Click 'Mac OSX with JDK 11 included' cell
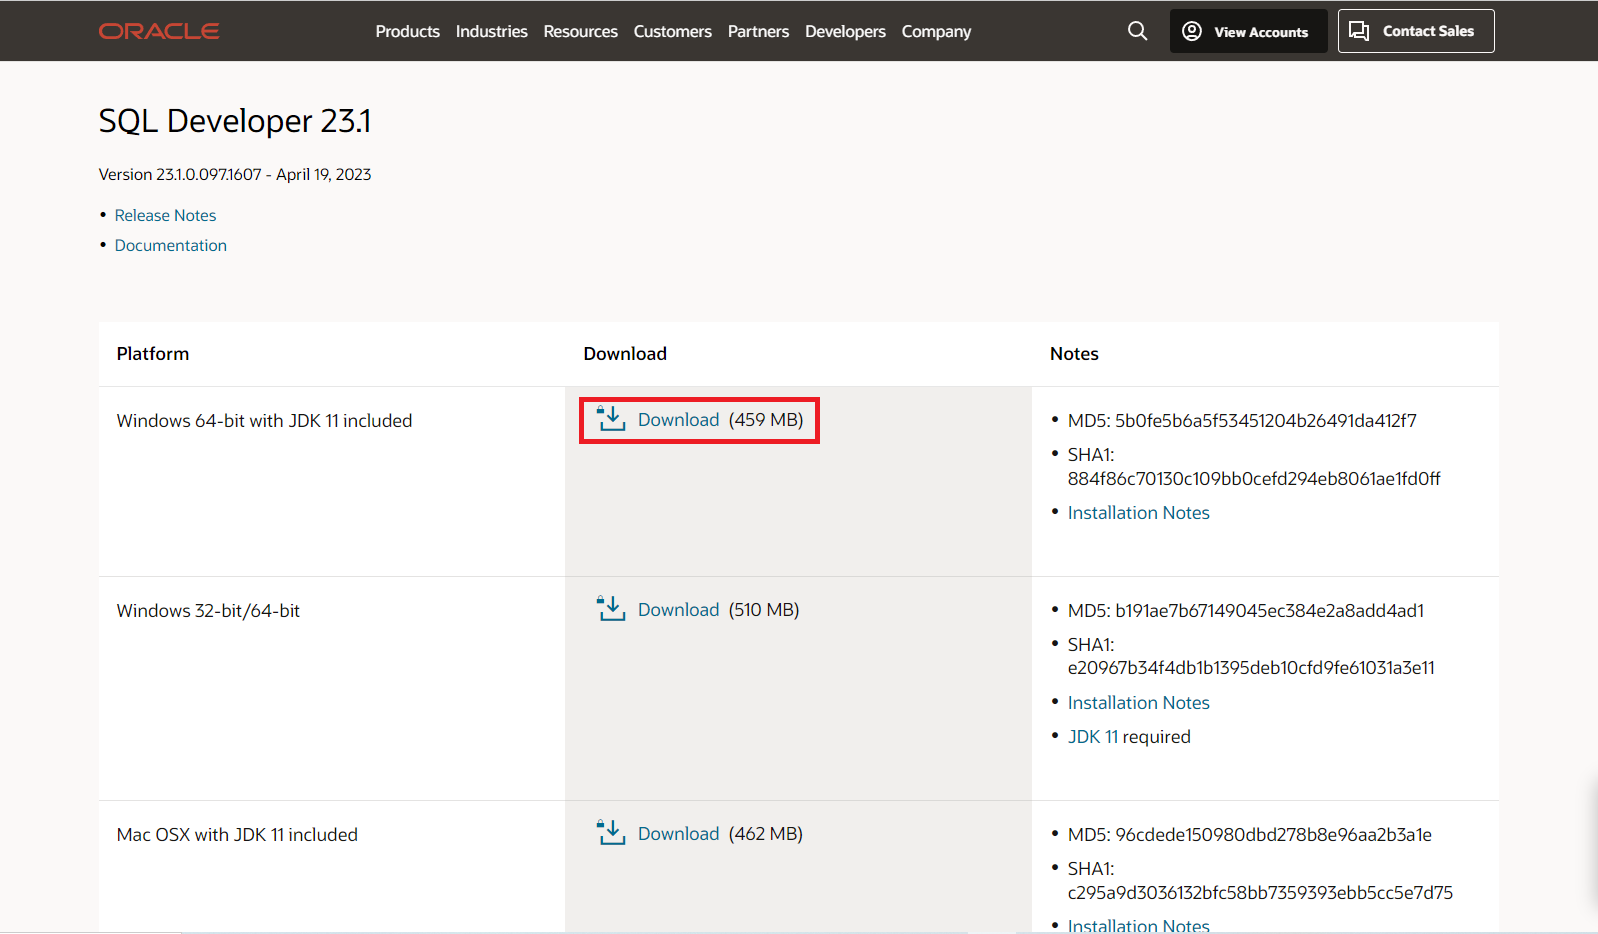 (x=237, y=834)
